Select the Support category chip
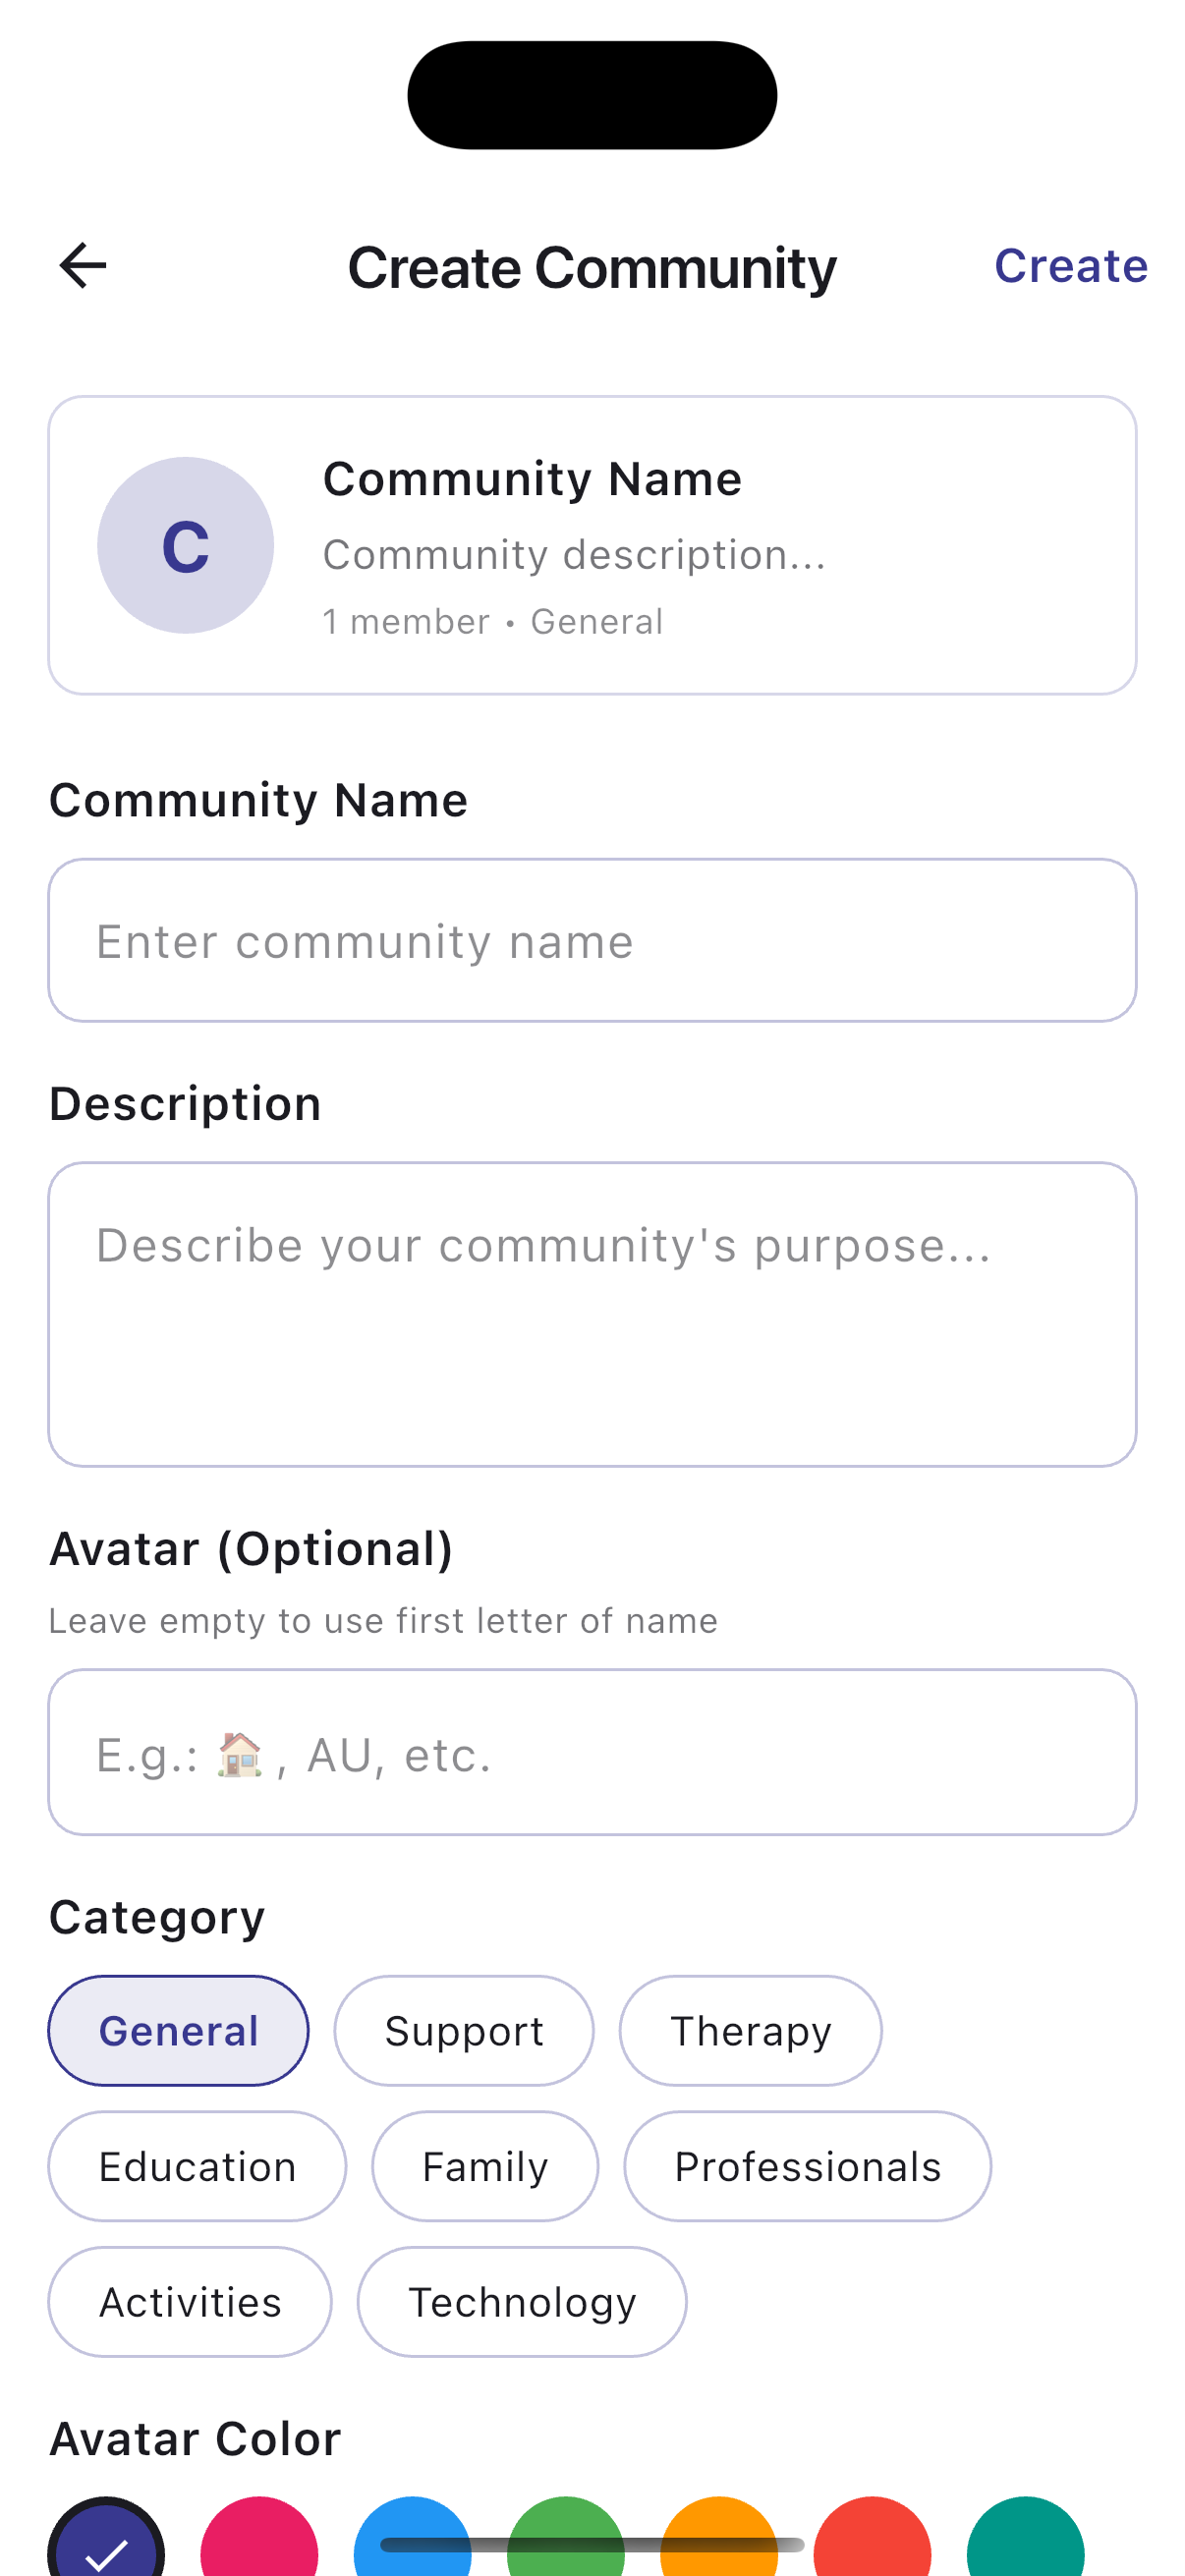Viewport: 1185px width, 2576px height. (464, 2030)
